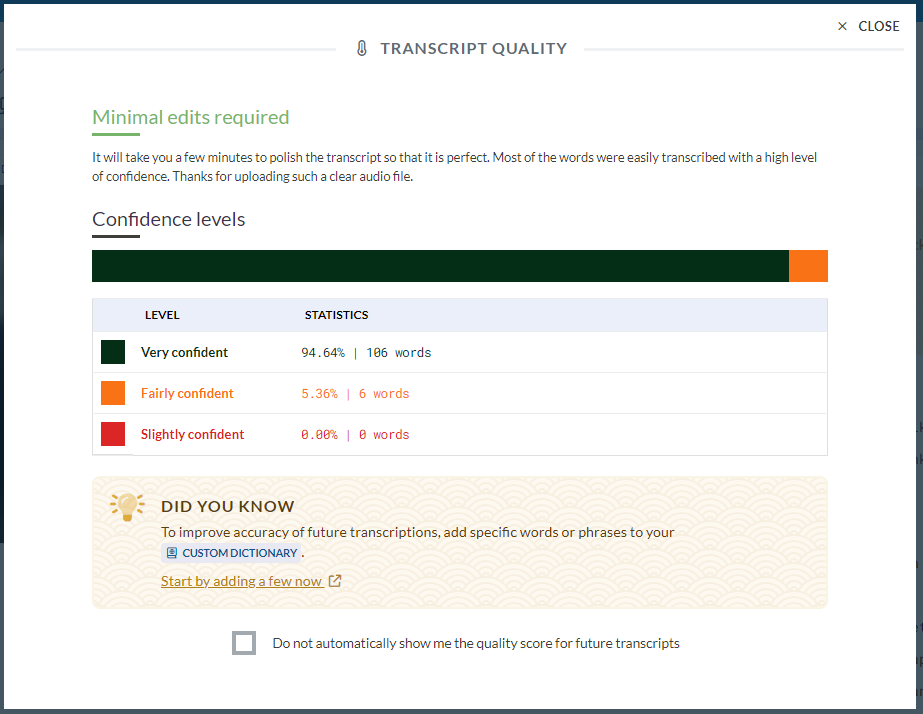The image size is (923, 714).
Task: Click the STATISTICS column header
Action: point(336,315)
